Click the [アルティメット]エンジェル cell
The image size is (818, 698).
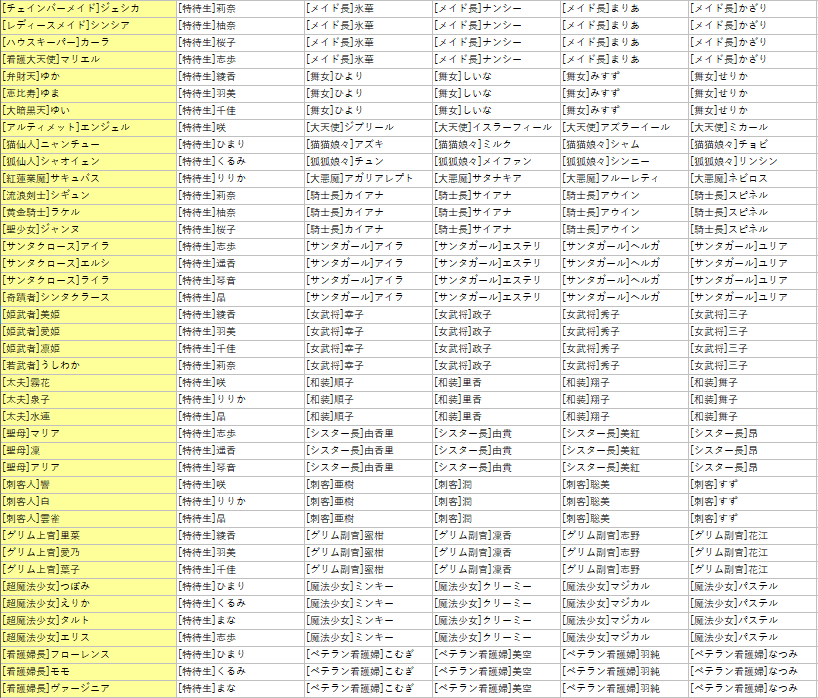[87, 127]
